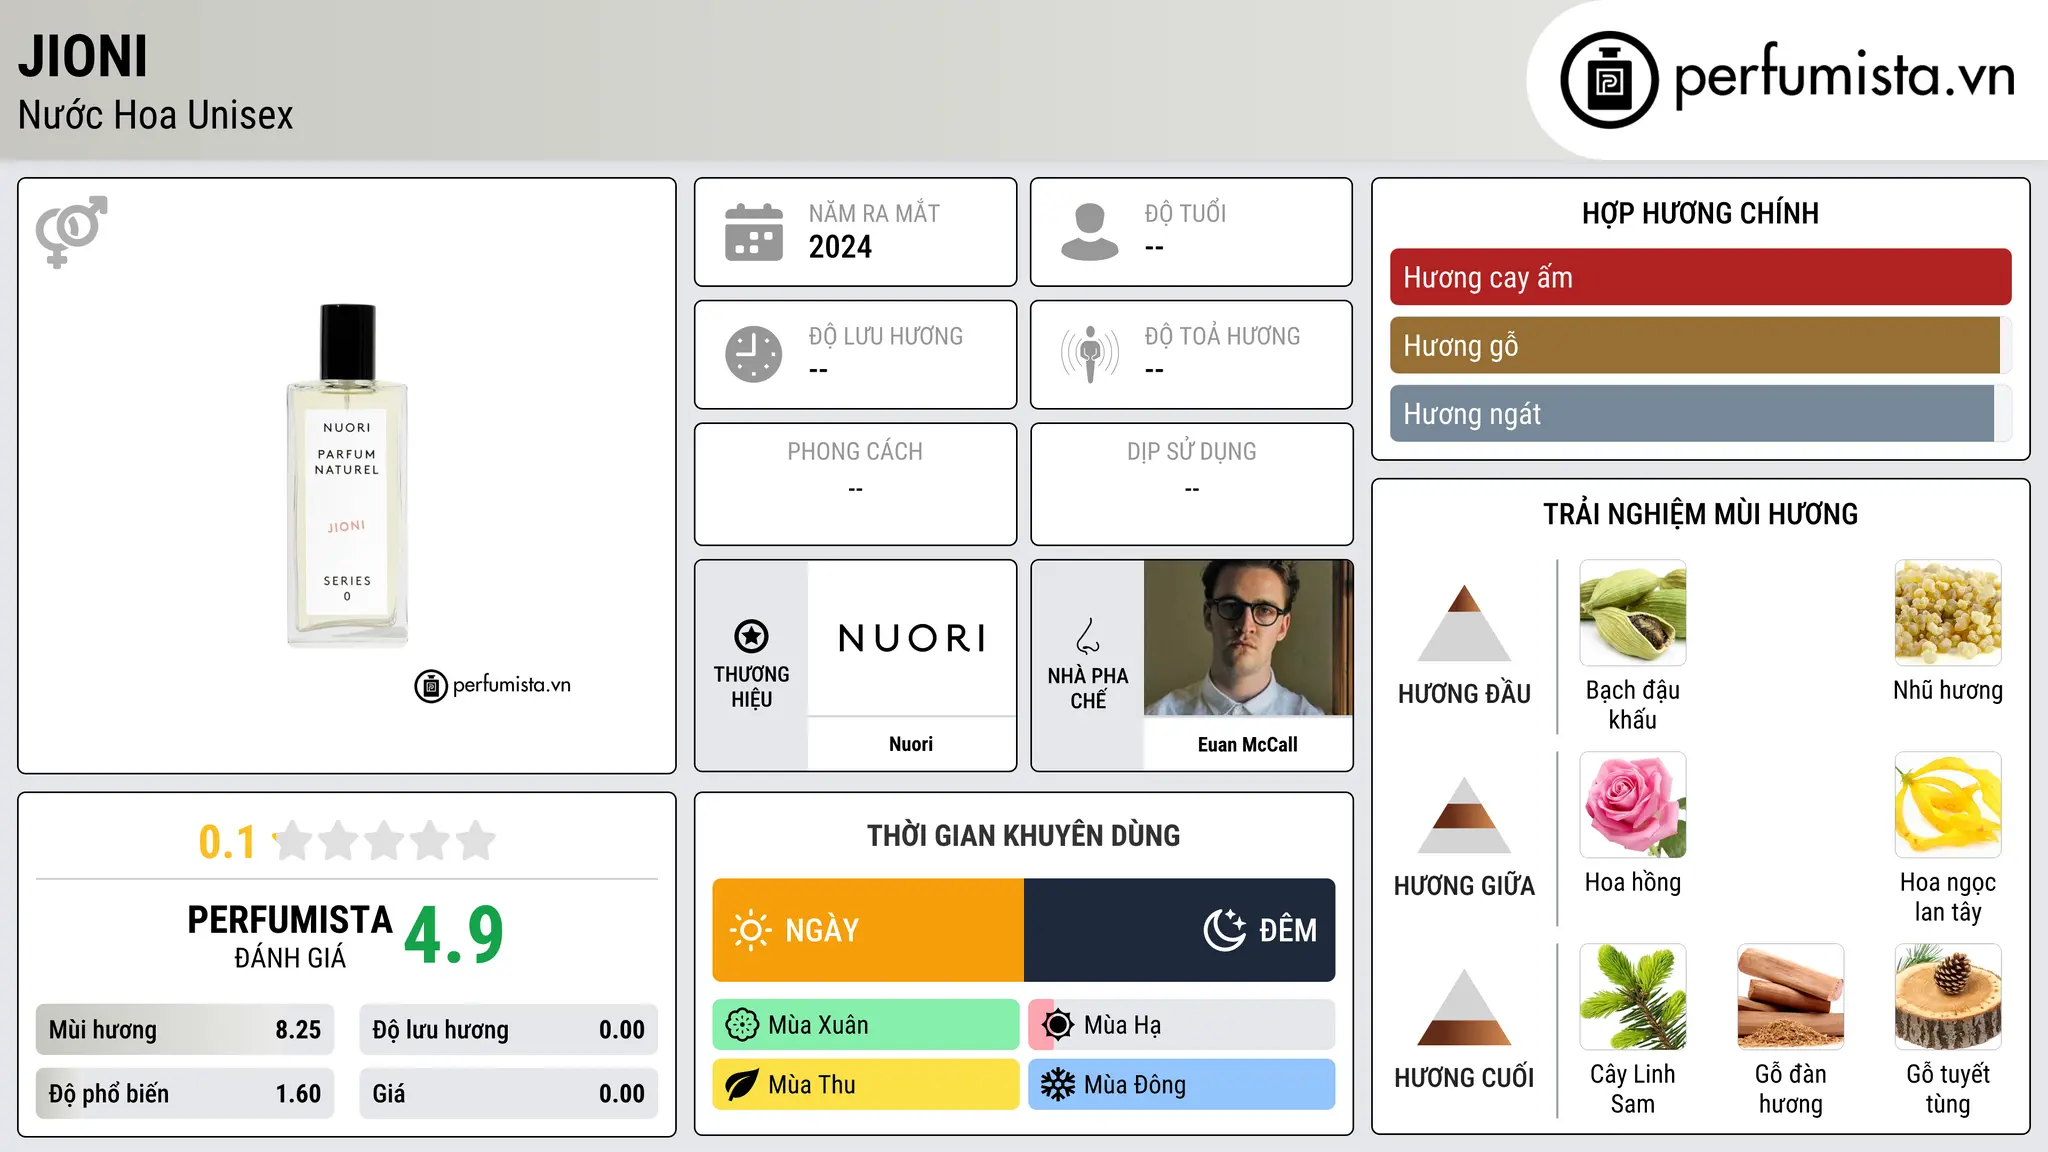Click the star badge icon above Thương hiệu
Viewport: 2048px width, 1152px height.
point(751,636)
